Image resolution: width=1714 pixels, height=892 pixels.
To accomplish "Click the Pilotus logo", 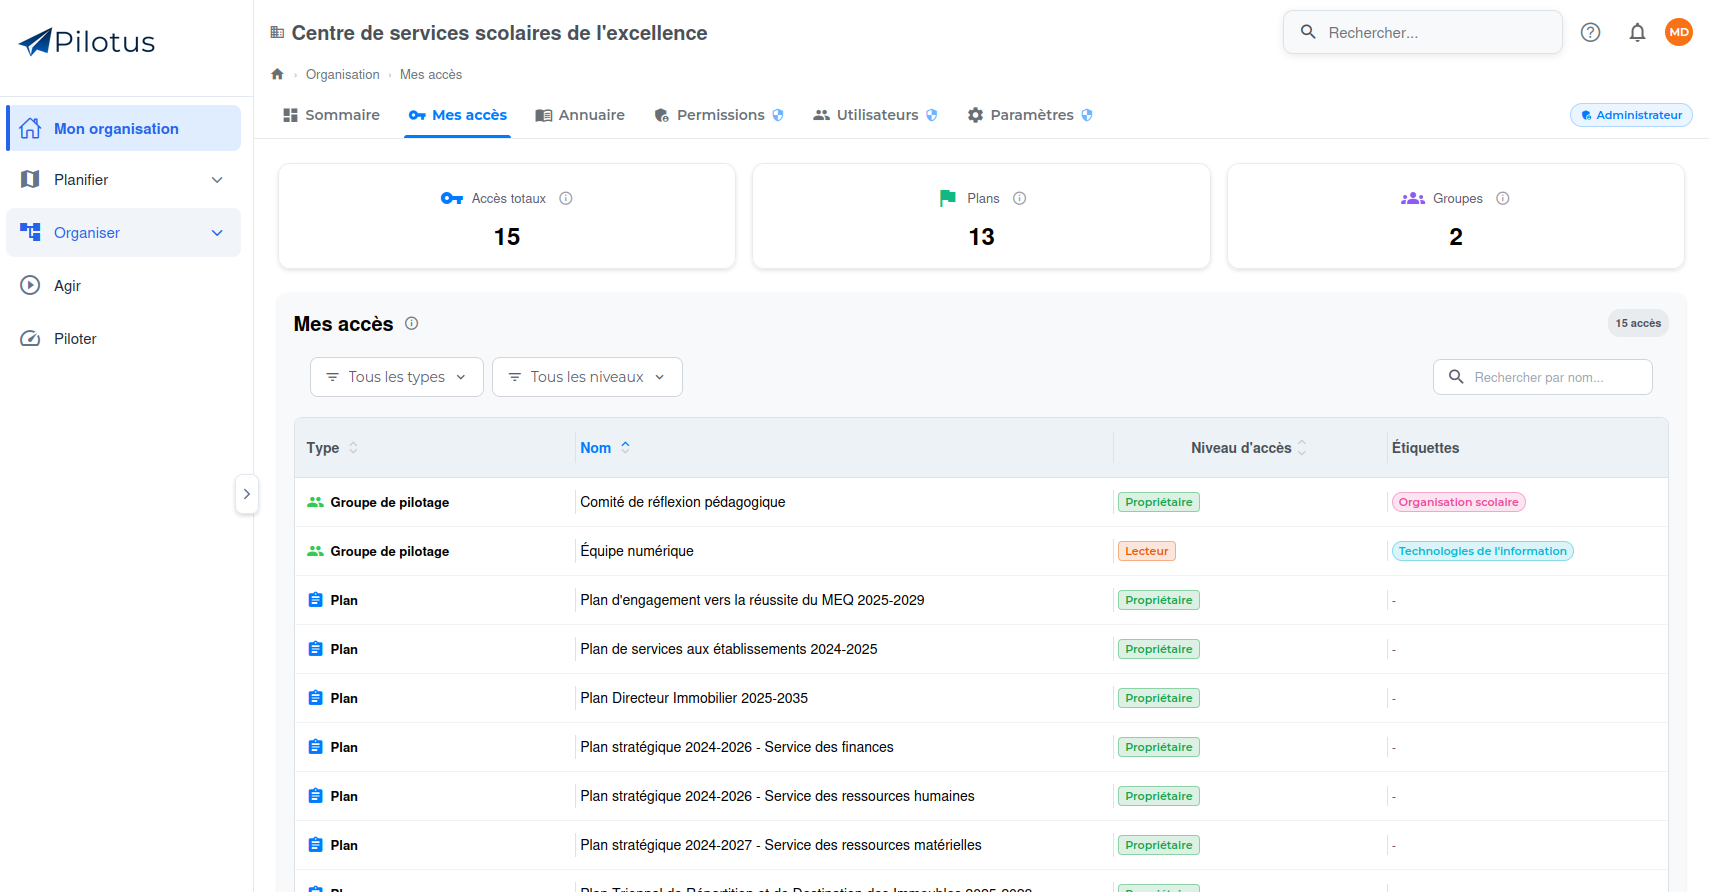I will [87, 42].
